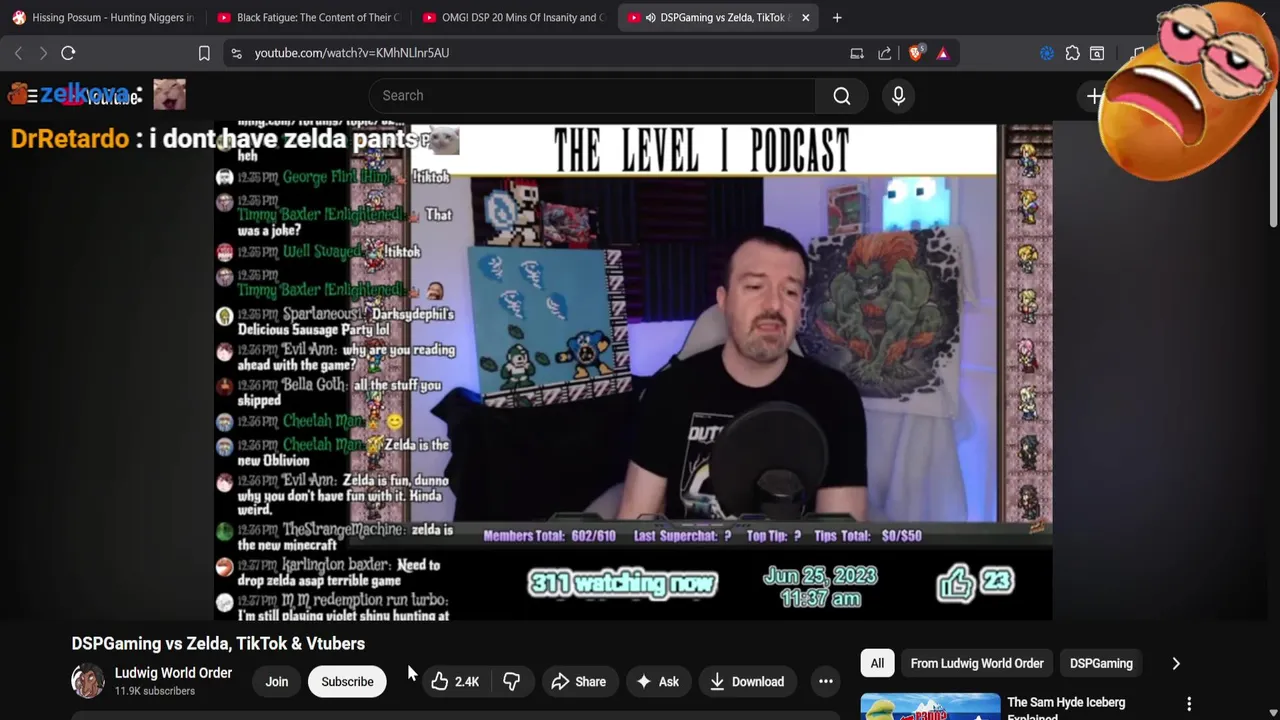Click the Join membership button
This screenshot has height=720, width=1280.
277,682
